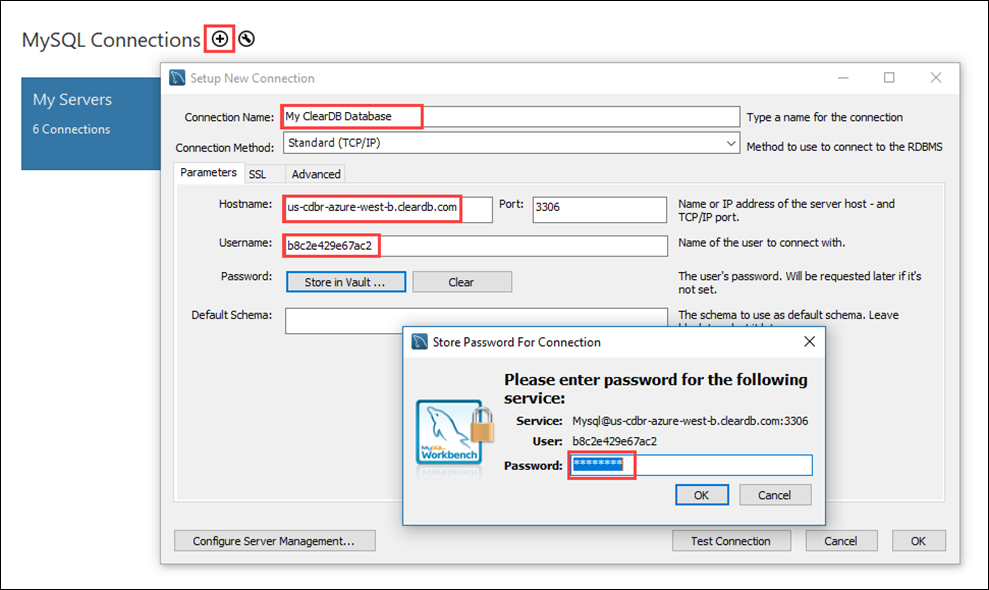
Task: Add a new MySQL connection with plus icon
Action: [219, 39]
